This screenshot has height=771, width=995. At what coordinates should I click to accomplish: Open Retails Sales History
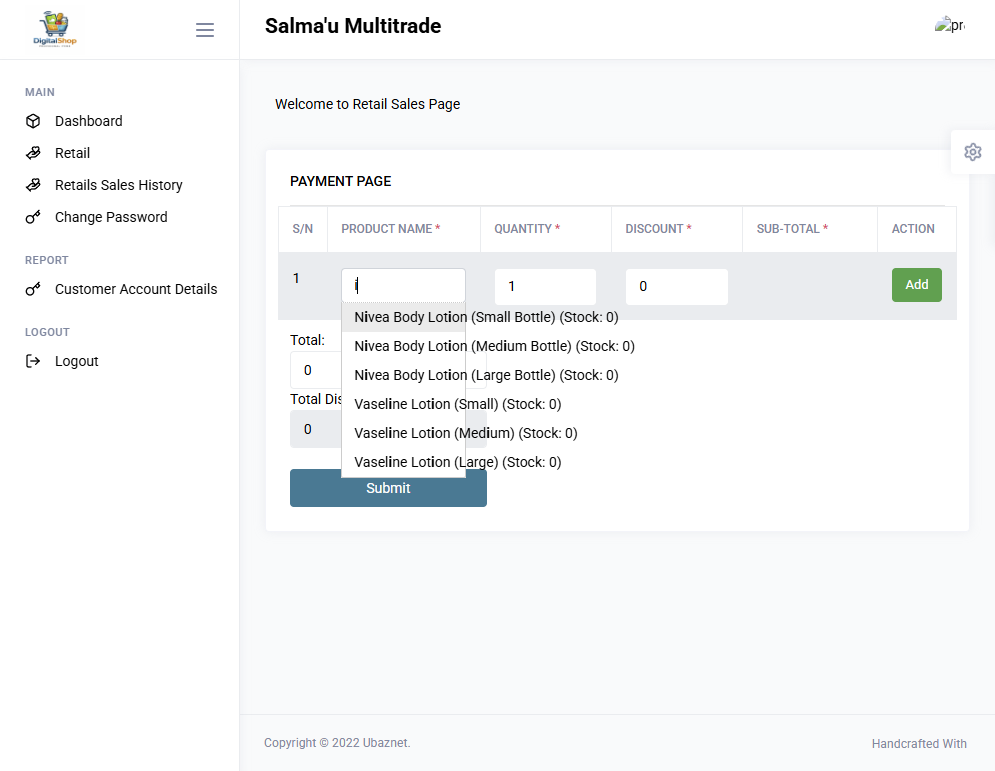(119, 185)
